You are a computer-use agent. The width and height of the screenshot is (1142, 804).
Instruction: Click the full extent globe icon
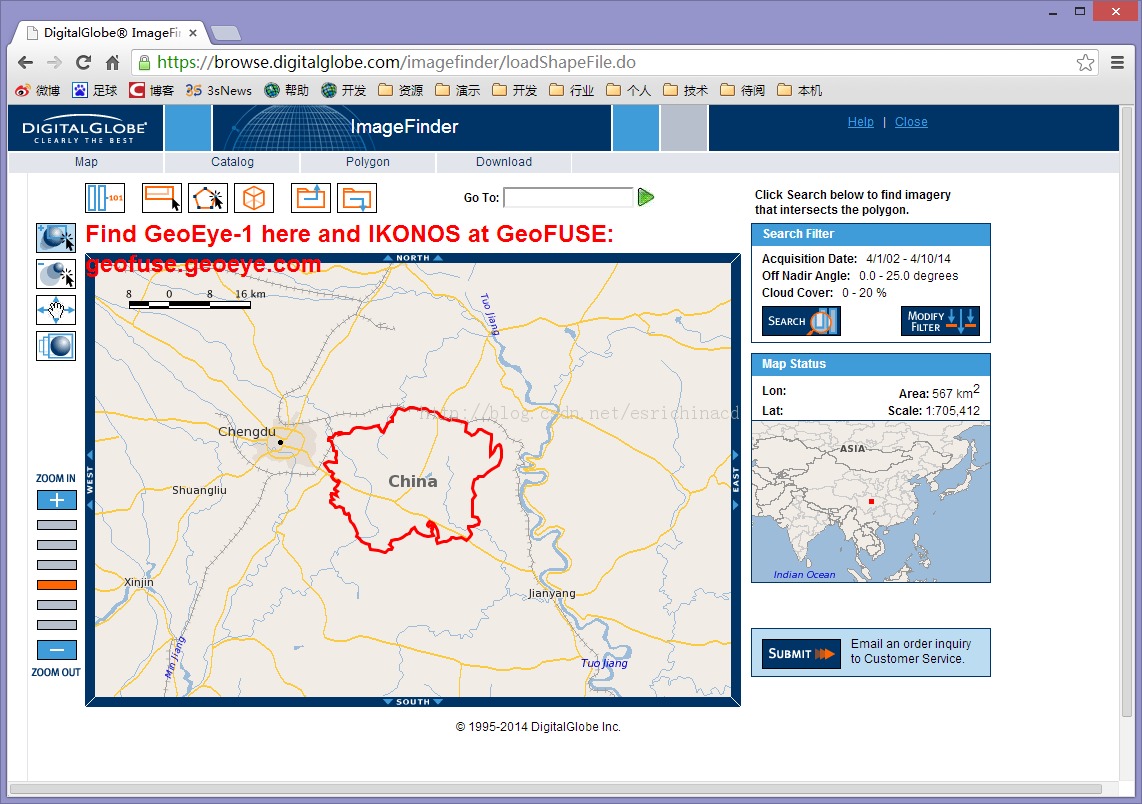click(56, 346)
